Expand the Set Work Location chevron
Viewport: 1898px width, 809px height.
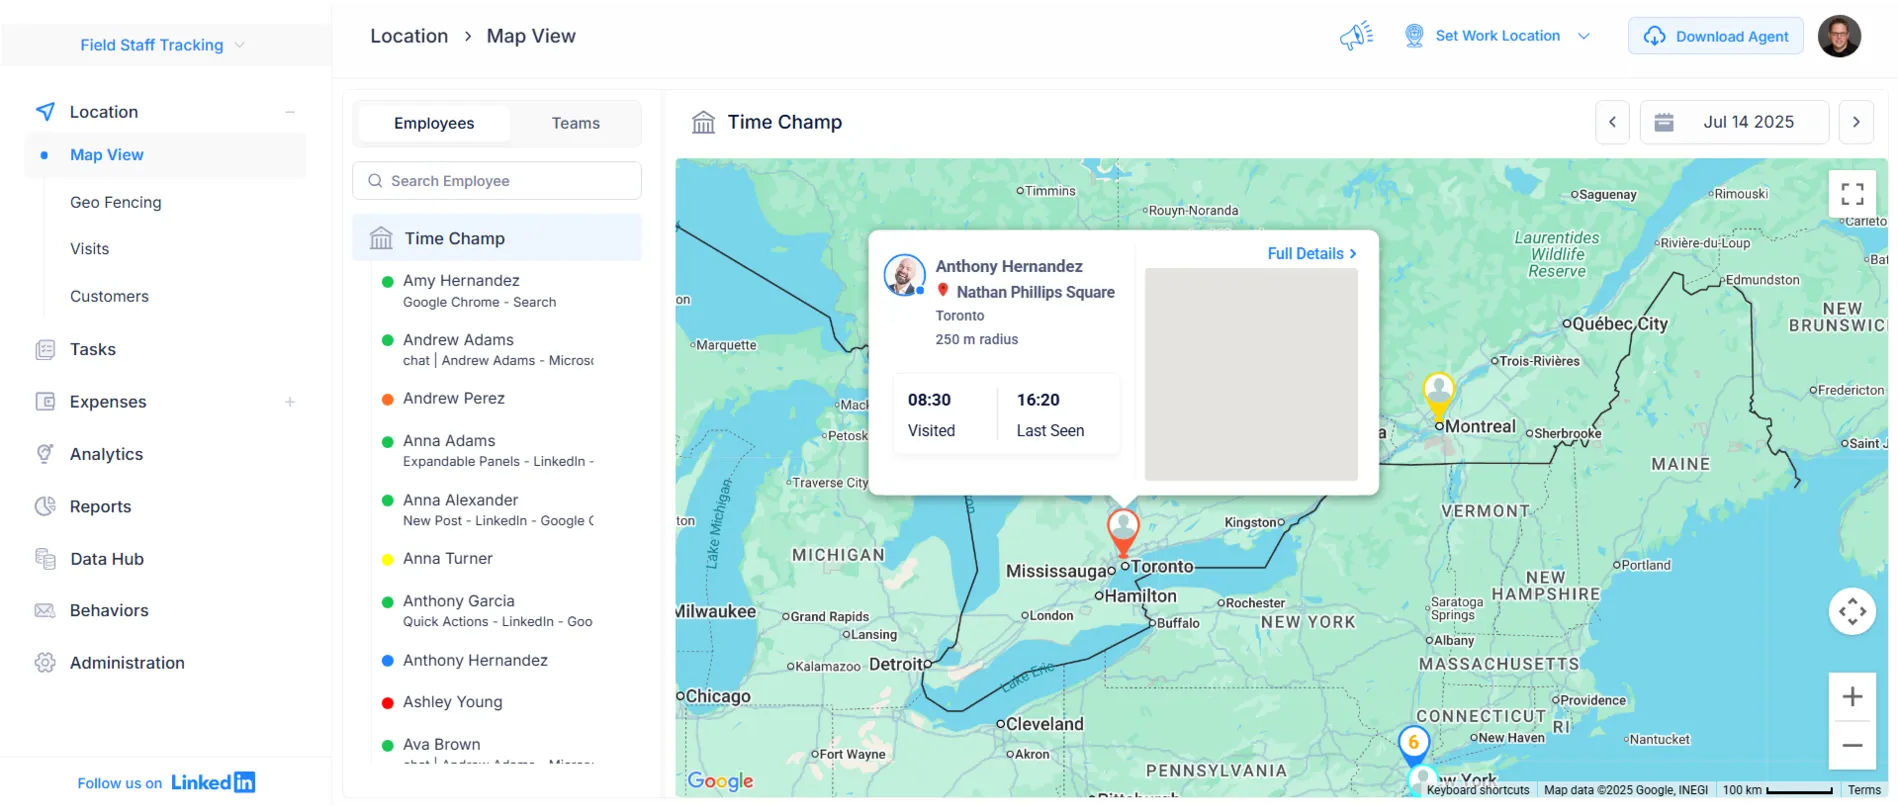point(1584,36)
